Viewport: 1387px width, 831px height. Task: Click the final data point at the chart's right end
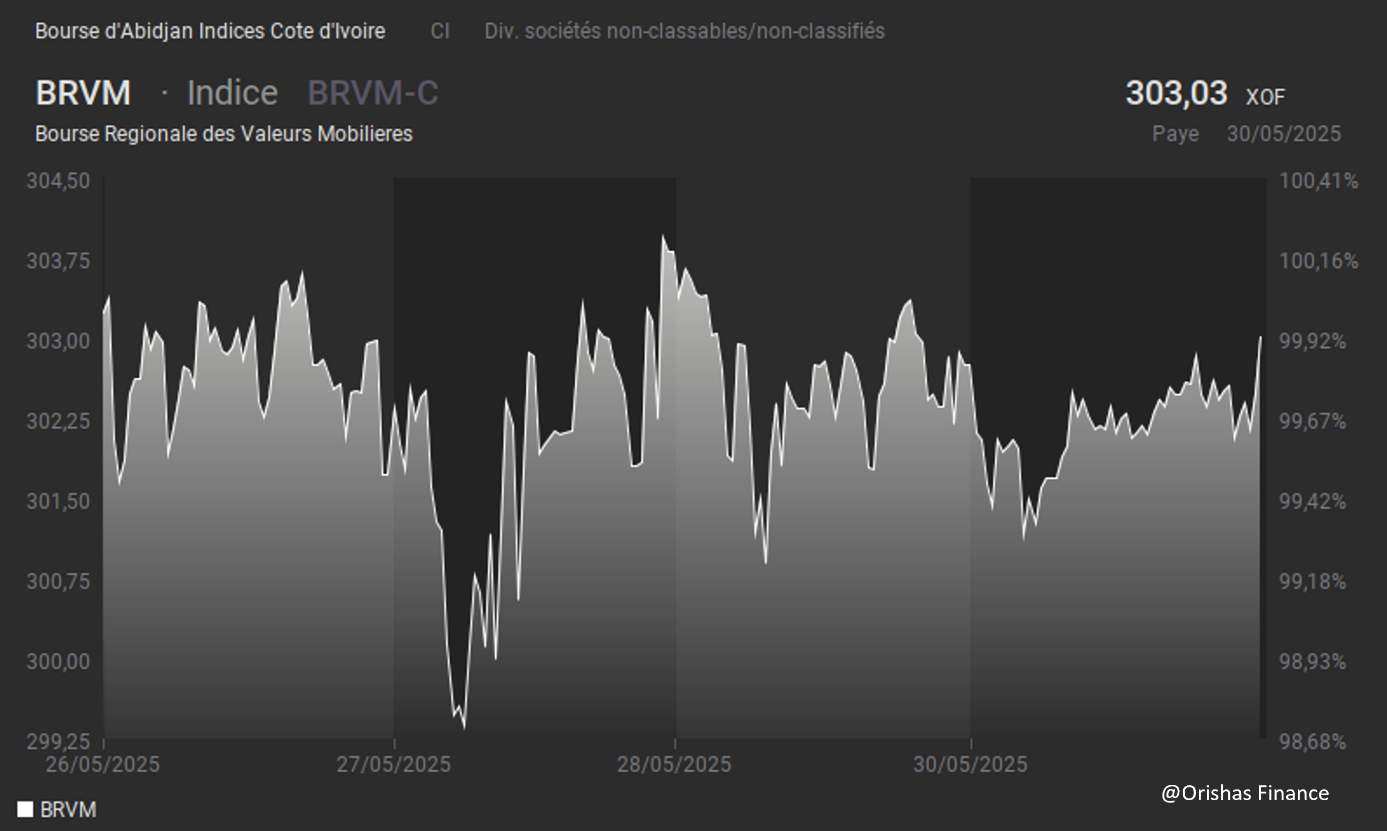coord(1260,337)
